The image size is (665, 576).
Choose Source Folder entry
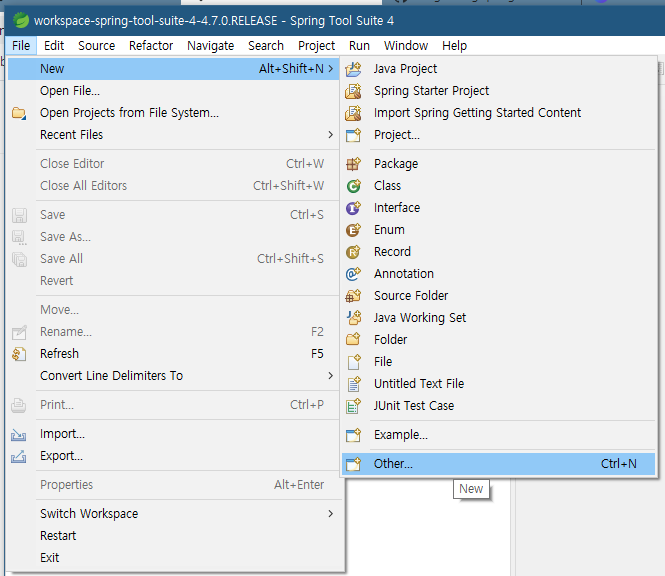[x=498, y=296]
